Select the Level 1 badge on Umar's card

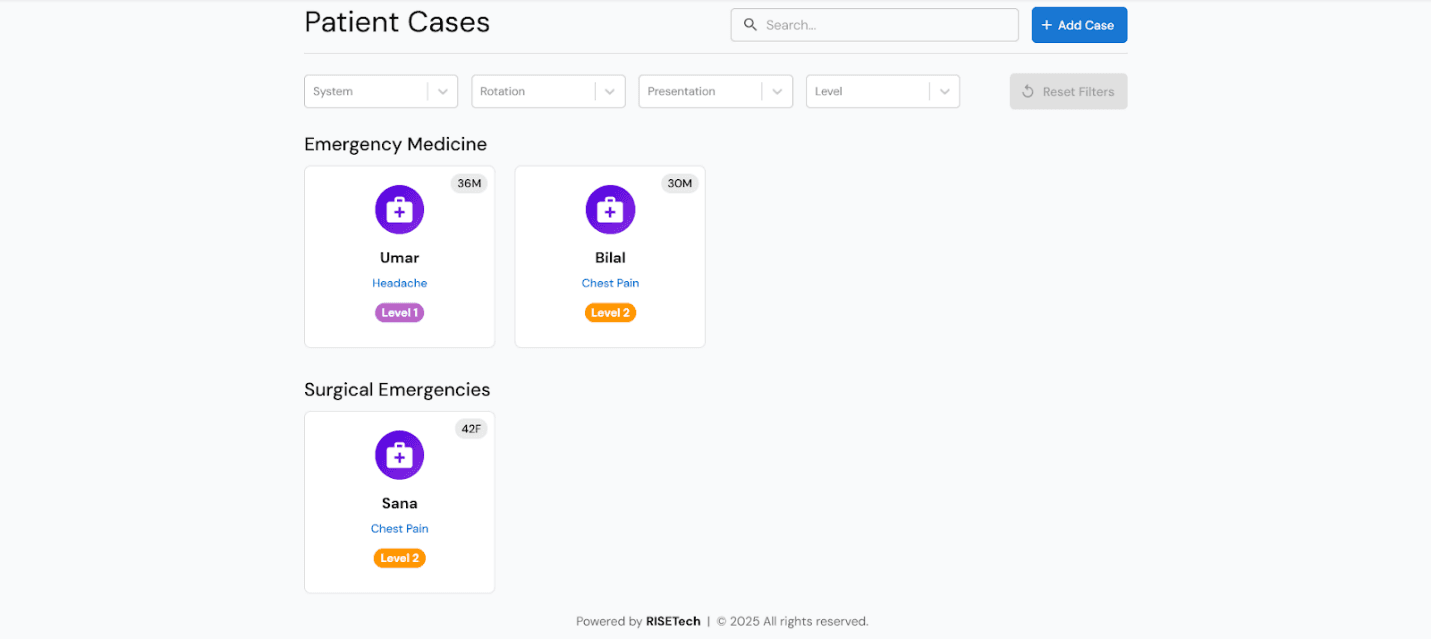coord(399,312)
